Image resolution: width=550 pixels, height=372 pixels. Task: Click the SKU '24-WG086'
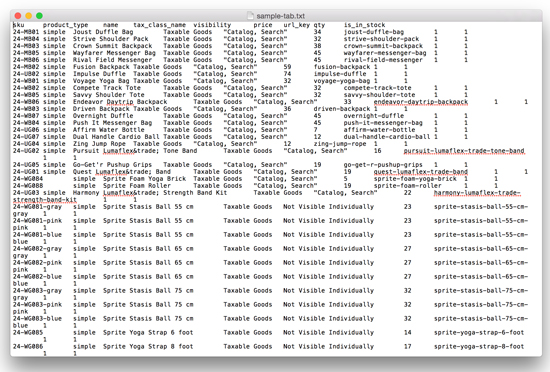(x=28, y=347)
